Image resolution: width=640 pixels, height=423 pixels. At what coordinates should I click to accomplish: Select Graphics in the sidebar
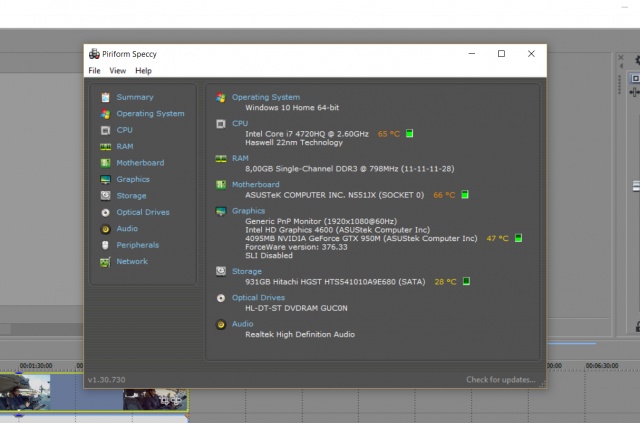click(x=133, y=179)
